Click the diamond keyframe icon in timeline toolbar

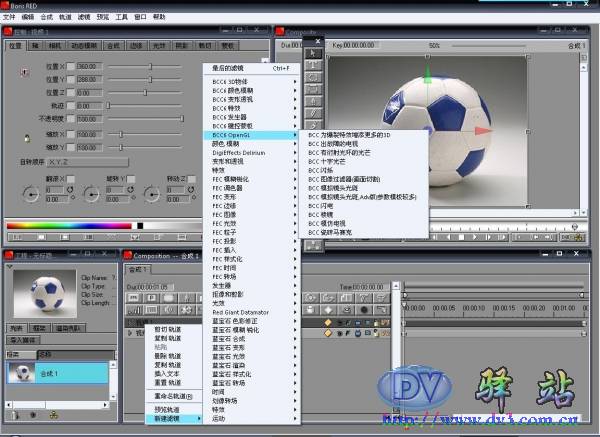pyautogui.click(x=328, y=310)
